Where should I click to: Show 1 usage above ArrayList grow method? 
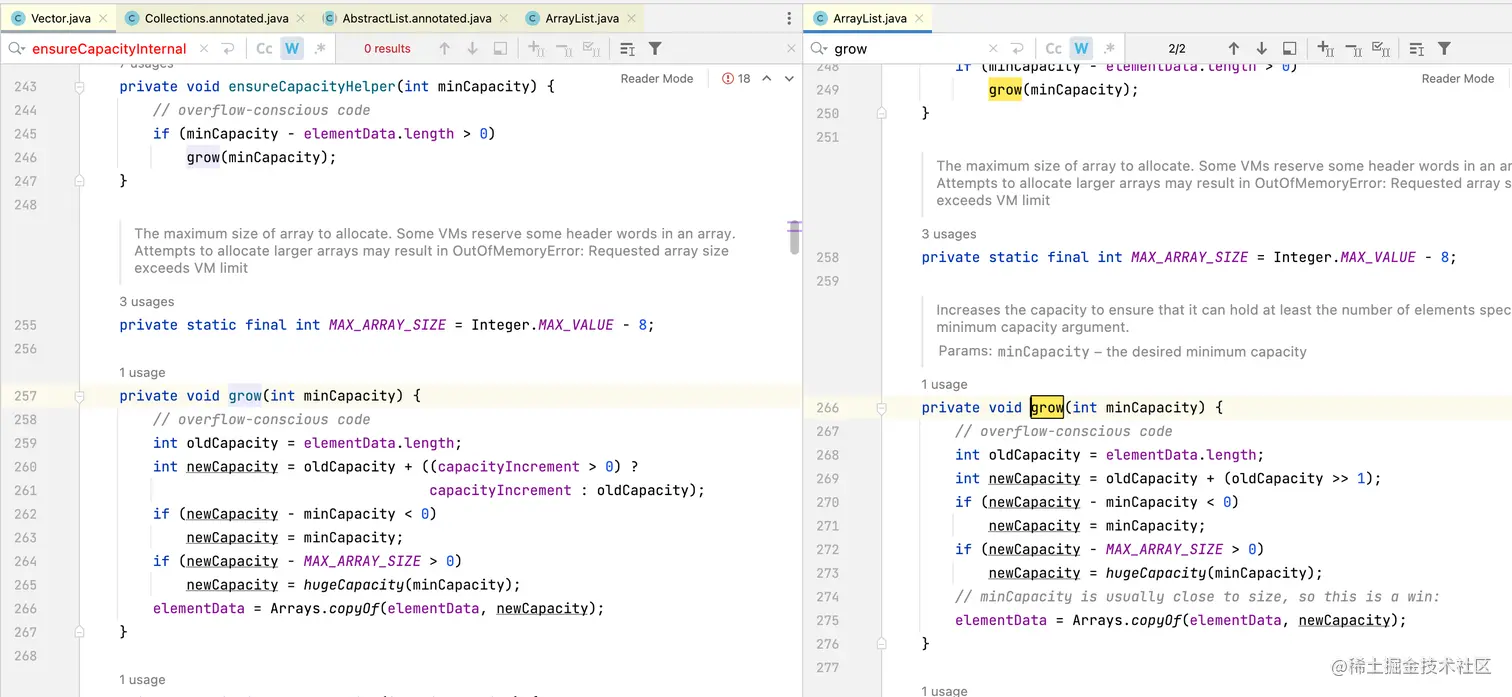pos(944,384)
